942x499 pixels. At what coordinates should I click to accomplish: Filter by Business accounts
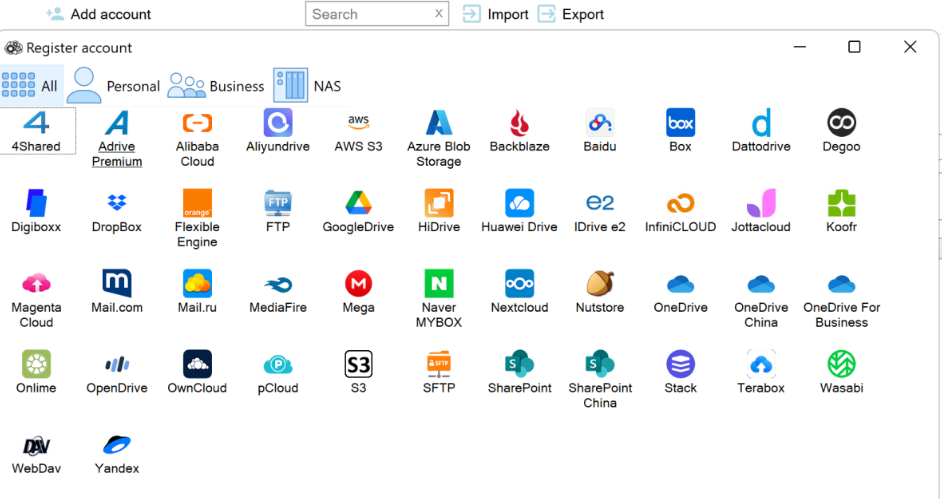point(216,85)
